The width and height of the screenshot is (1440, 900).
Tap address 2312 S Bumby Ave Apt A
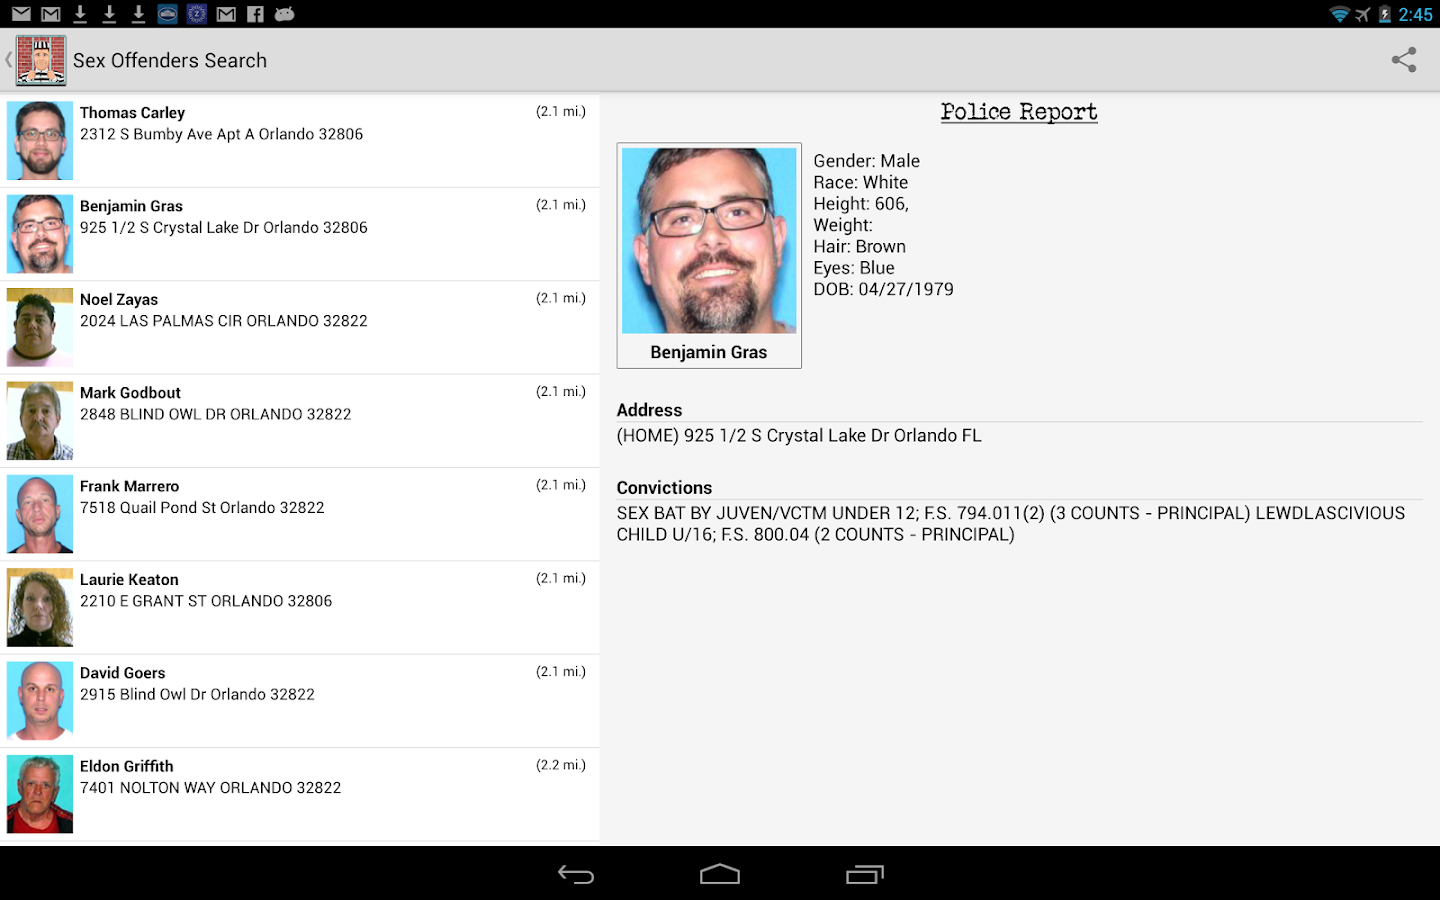click(x=221, y=134)
